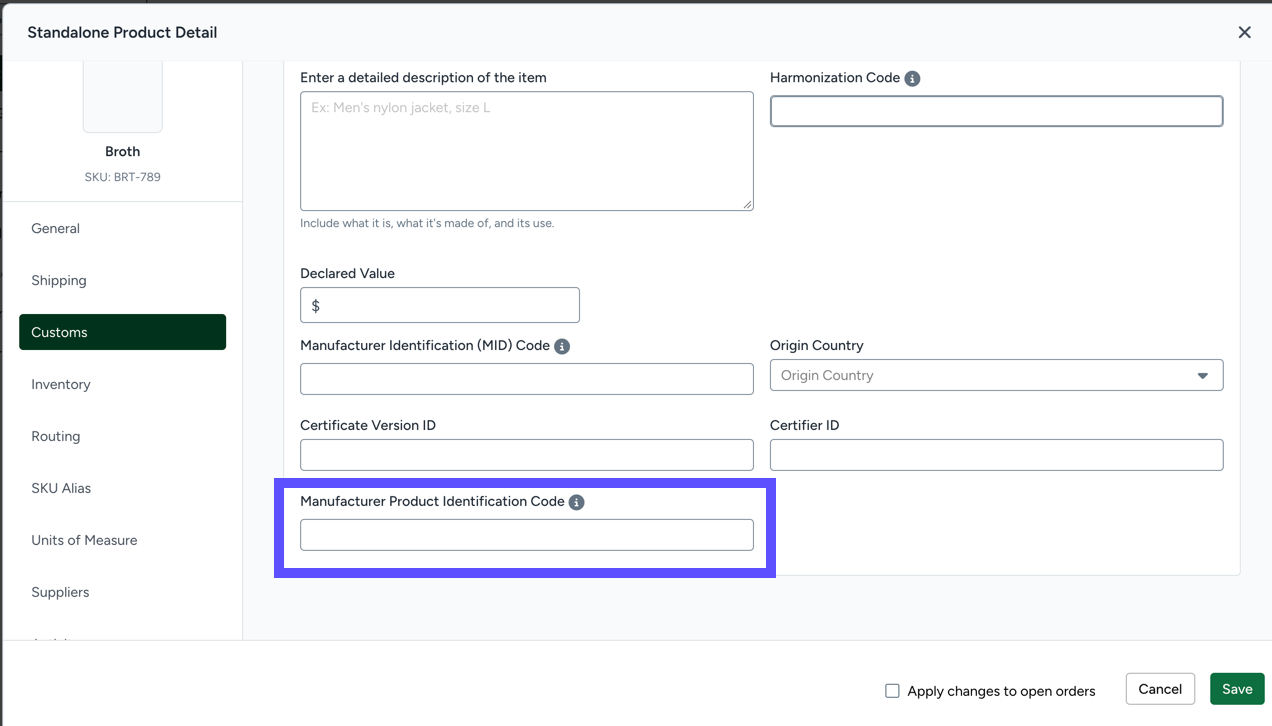Screen dimensions: 1272x726
Task: Toggle Apply changes to open orders checkbox
Action: [892, 691]
